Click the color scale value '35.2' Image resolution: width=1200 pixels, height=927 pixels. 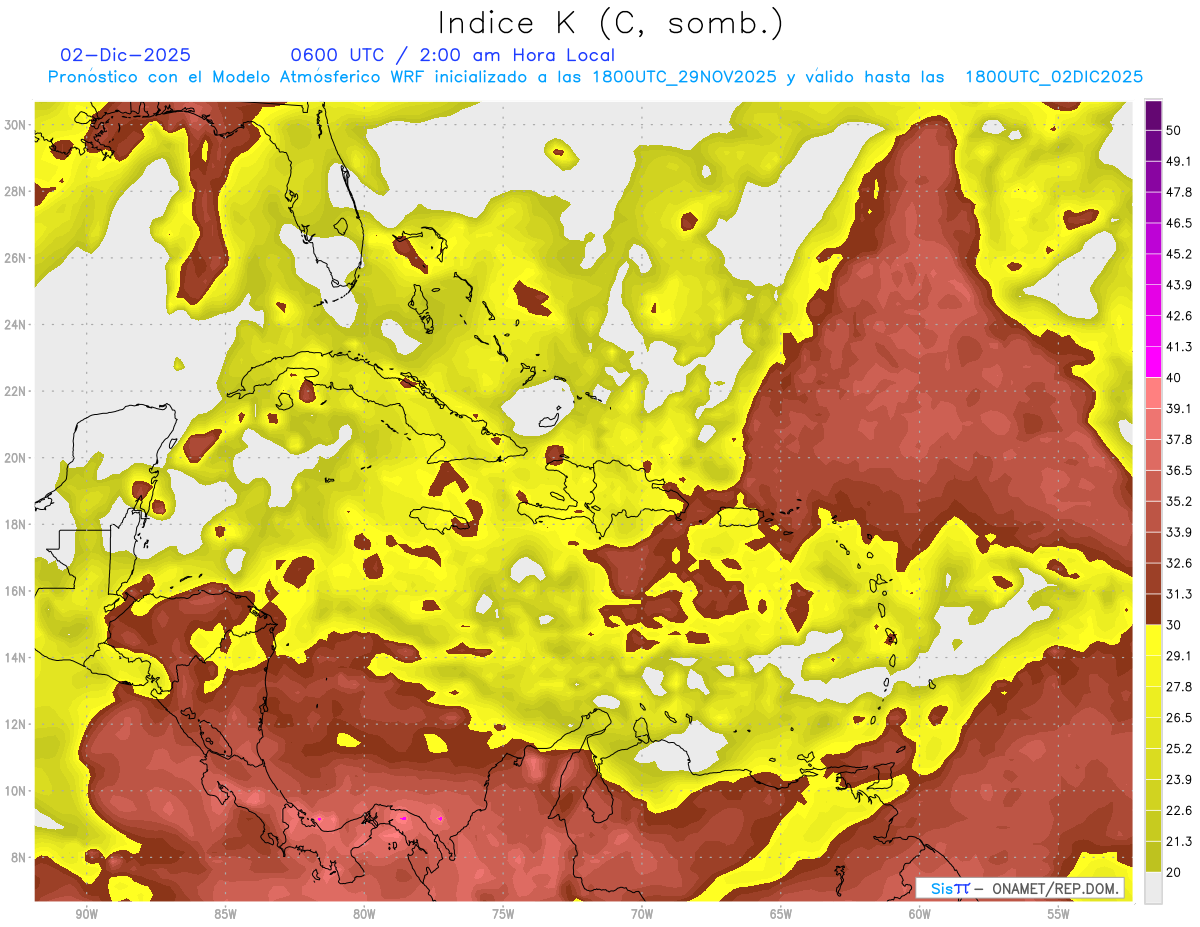[1178, 501]
